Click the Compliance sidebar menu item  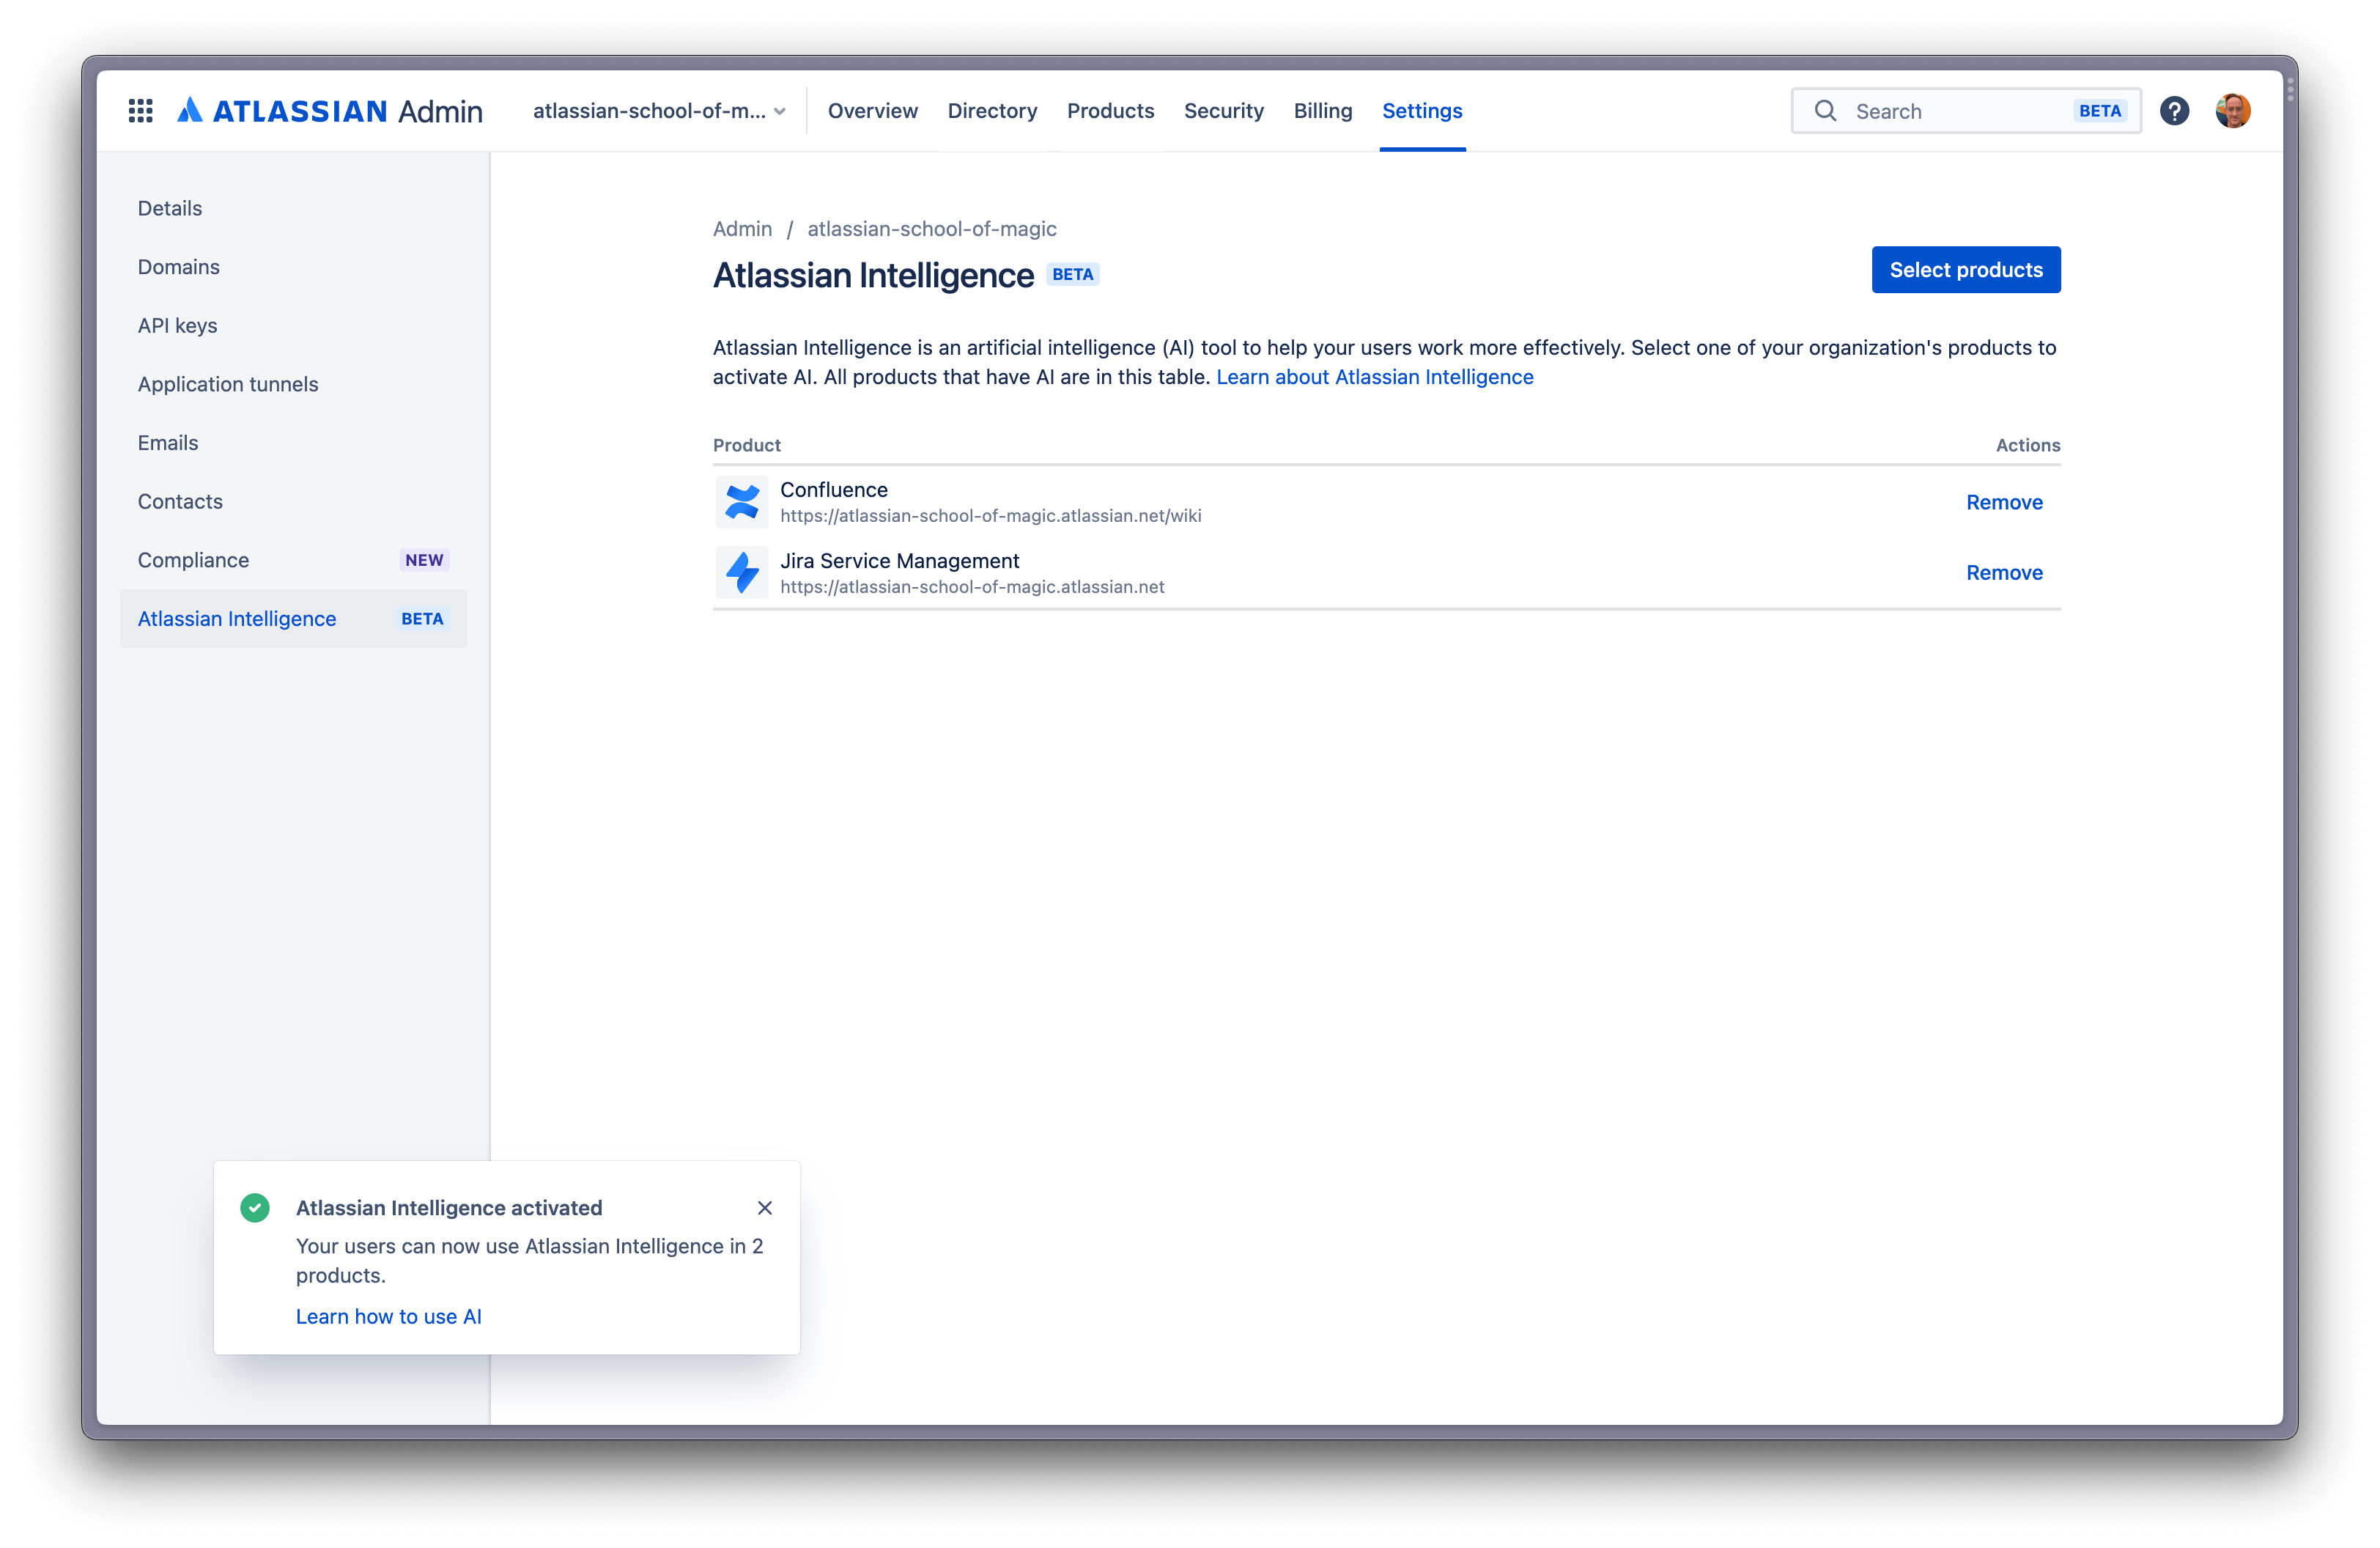193,559
